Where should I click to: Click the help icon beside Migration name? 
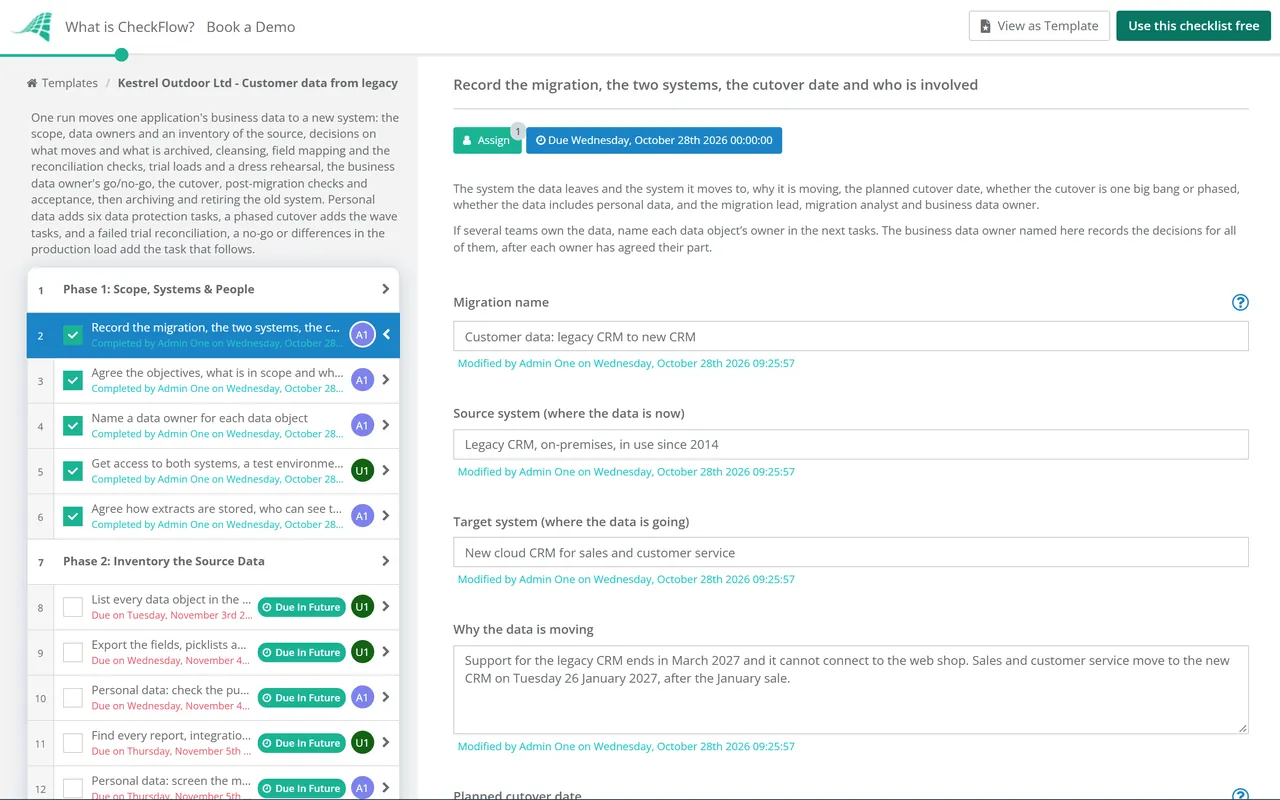[1240, 302]
